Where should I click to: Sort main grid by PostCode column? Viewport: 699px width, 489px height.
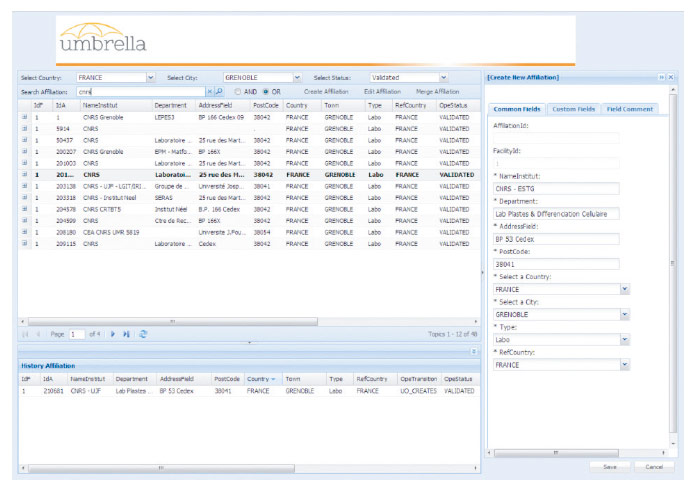point(267,105)
